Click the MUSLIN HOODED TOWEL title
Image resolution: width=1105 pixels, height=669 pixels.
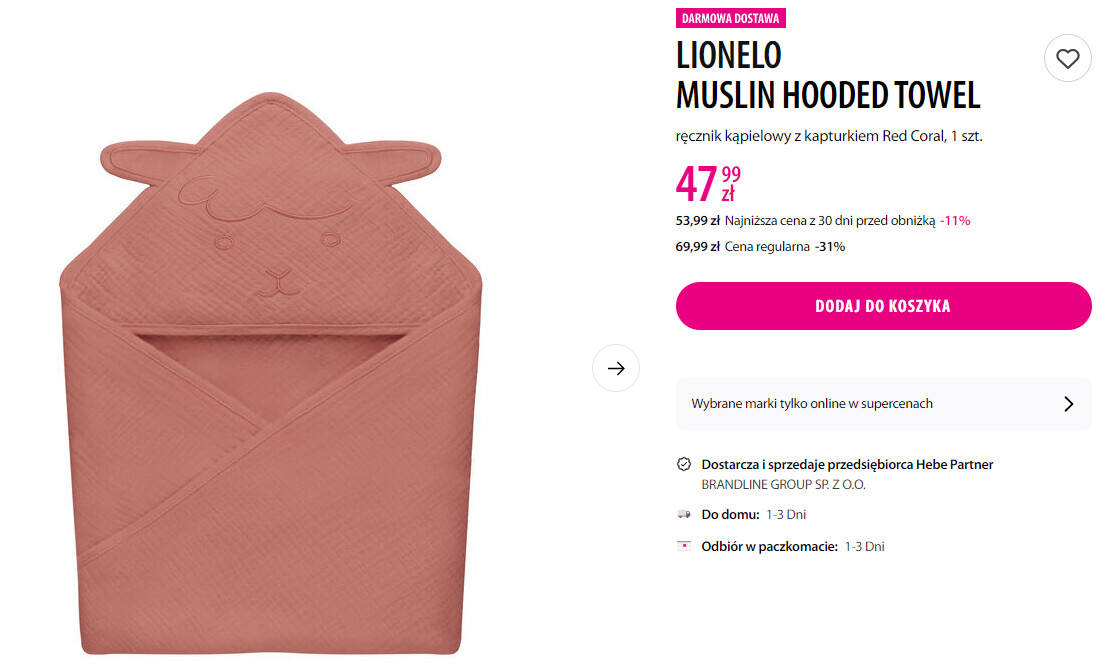point(828,95)
